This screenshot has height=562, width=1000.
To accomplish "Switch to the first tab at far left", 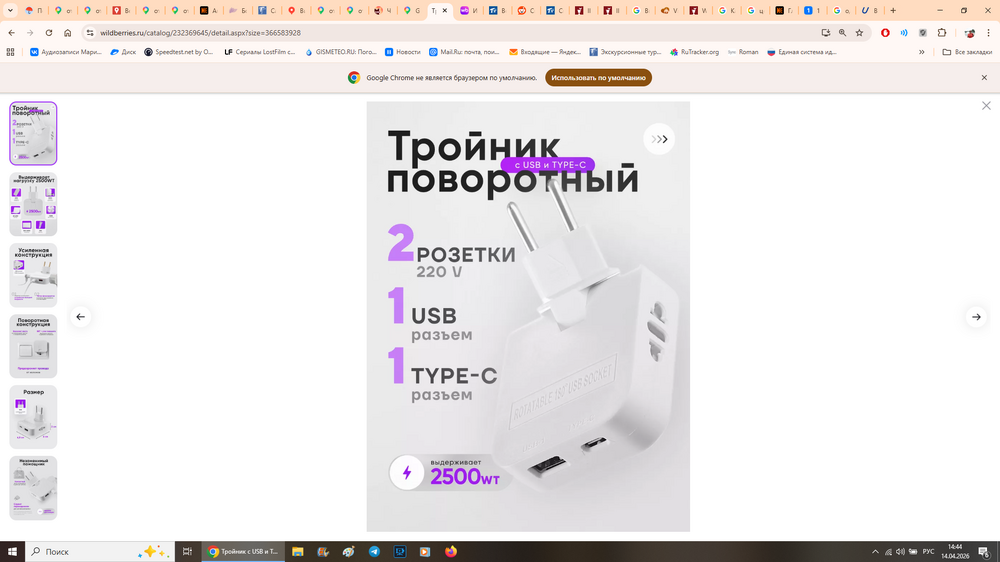I will pos(34,10).
